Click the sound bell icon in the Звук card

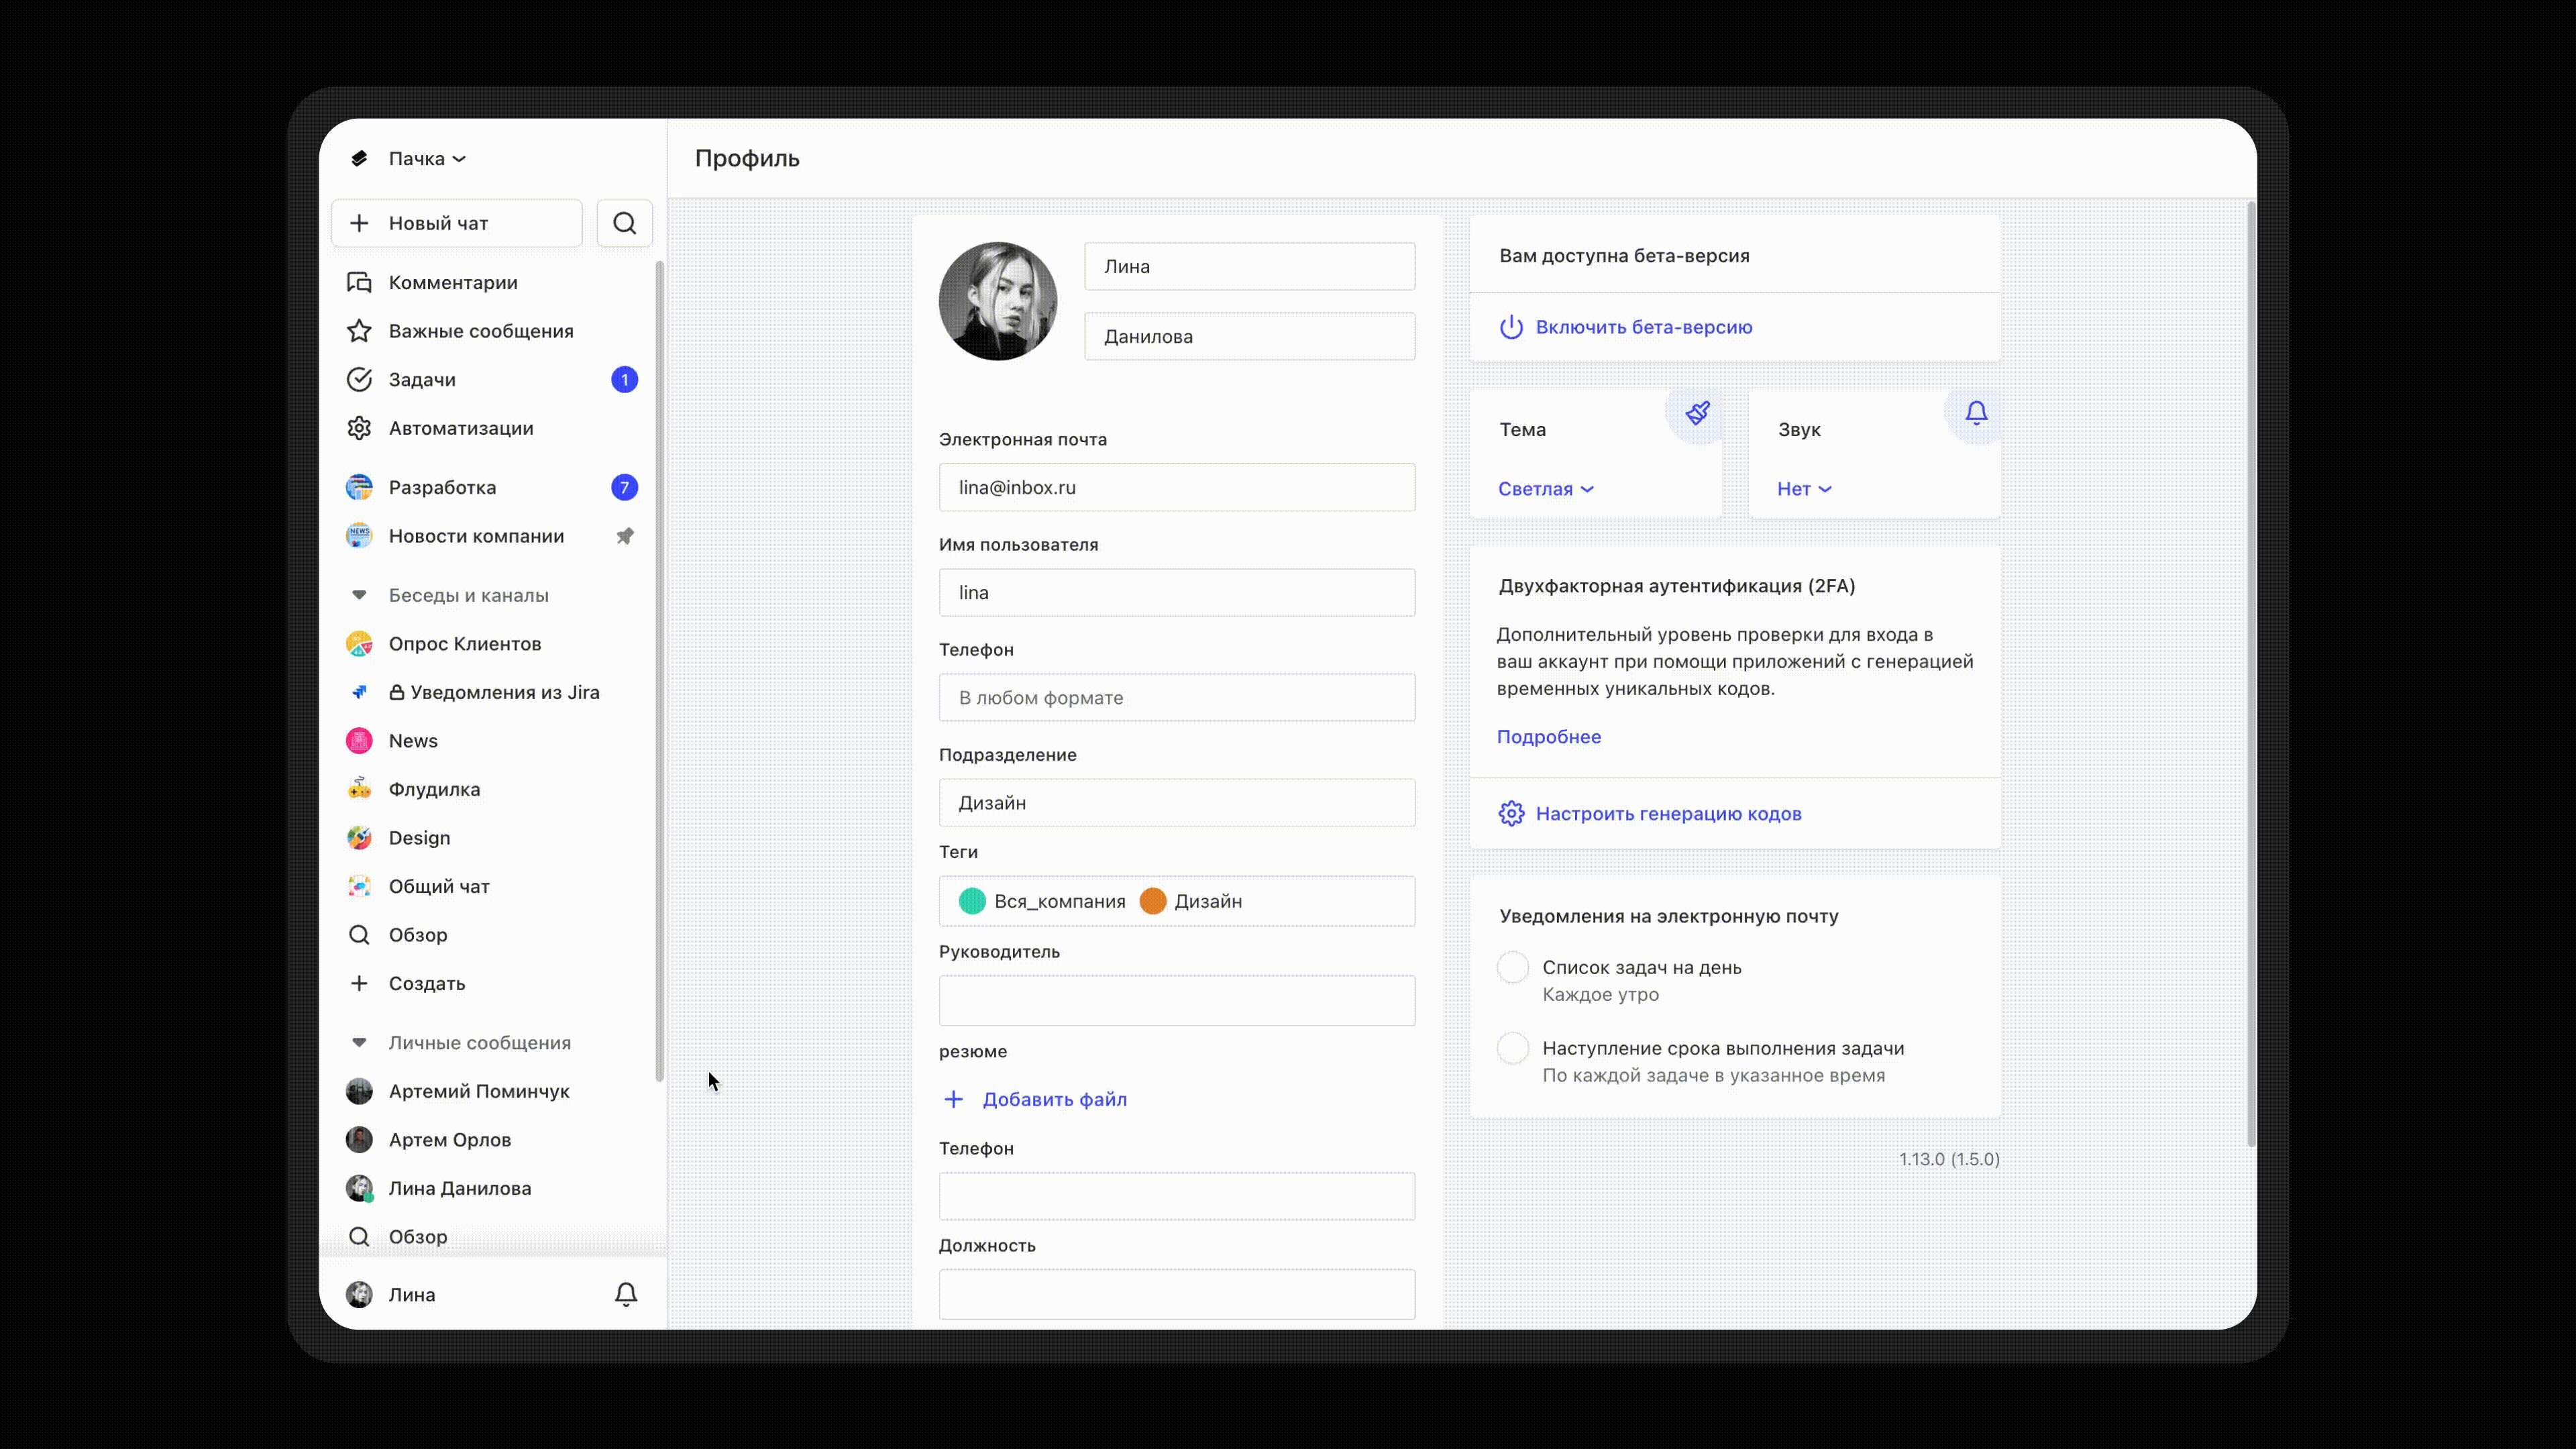pyautogui.click(x=1976, y=413)
